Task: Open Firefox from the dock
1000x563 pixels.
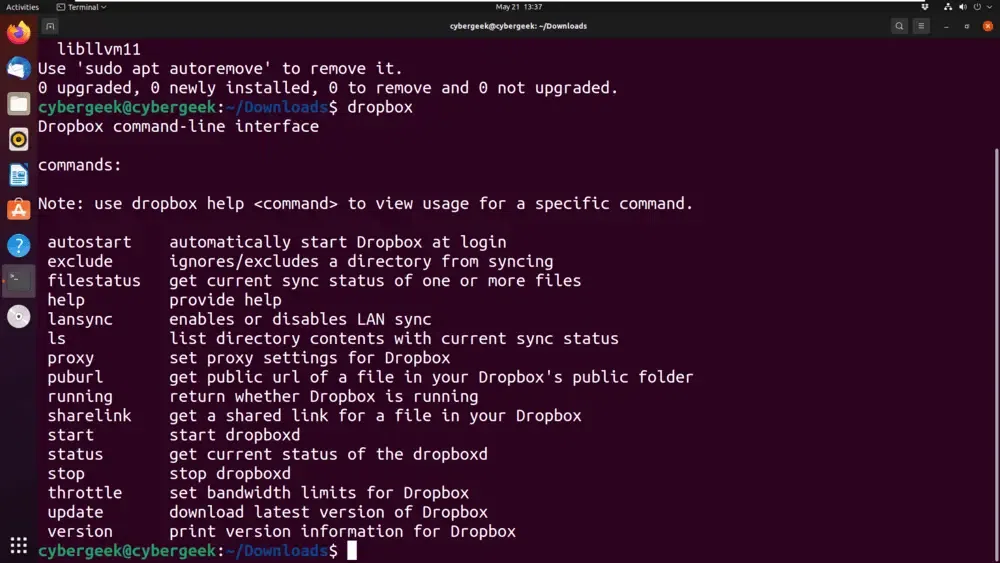Action: point(18,32)
